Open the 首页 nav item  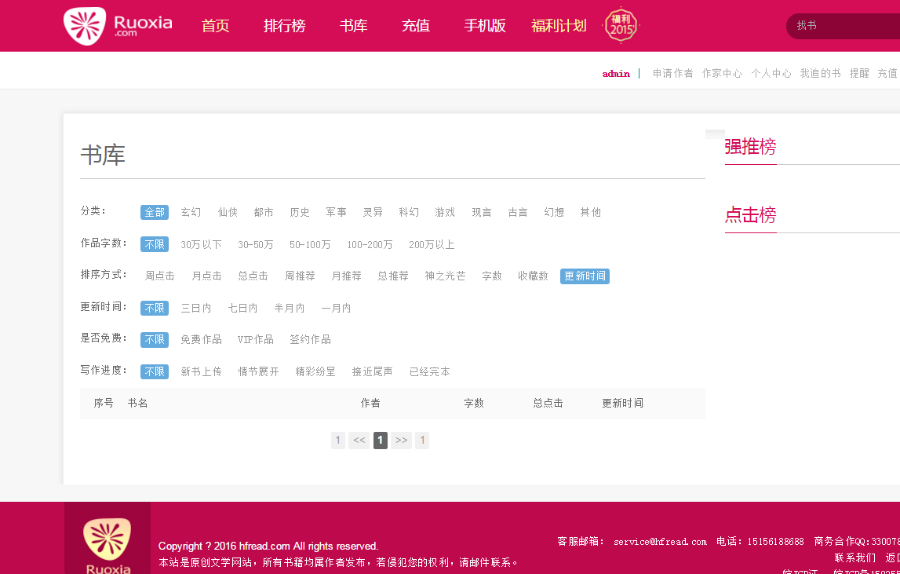point(215,26)
